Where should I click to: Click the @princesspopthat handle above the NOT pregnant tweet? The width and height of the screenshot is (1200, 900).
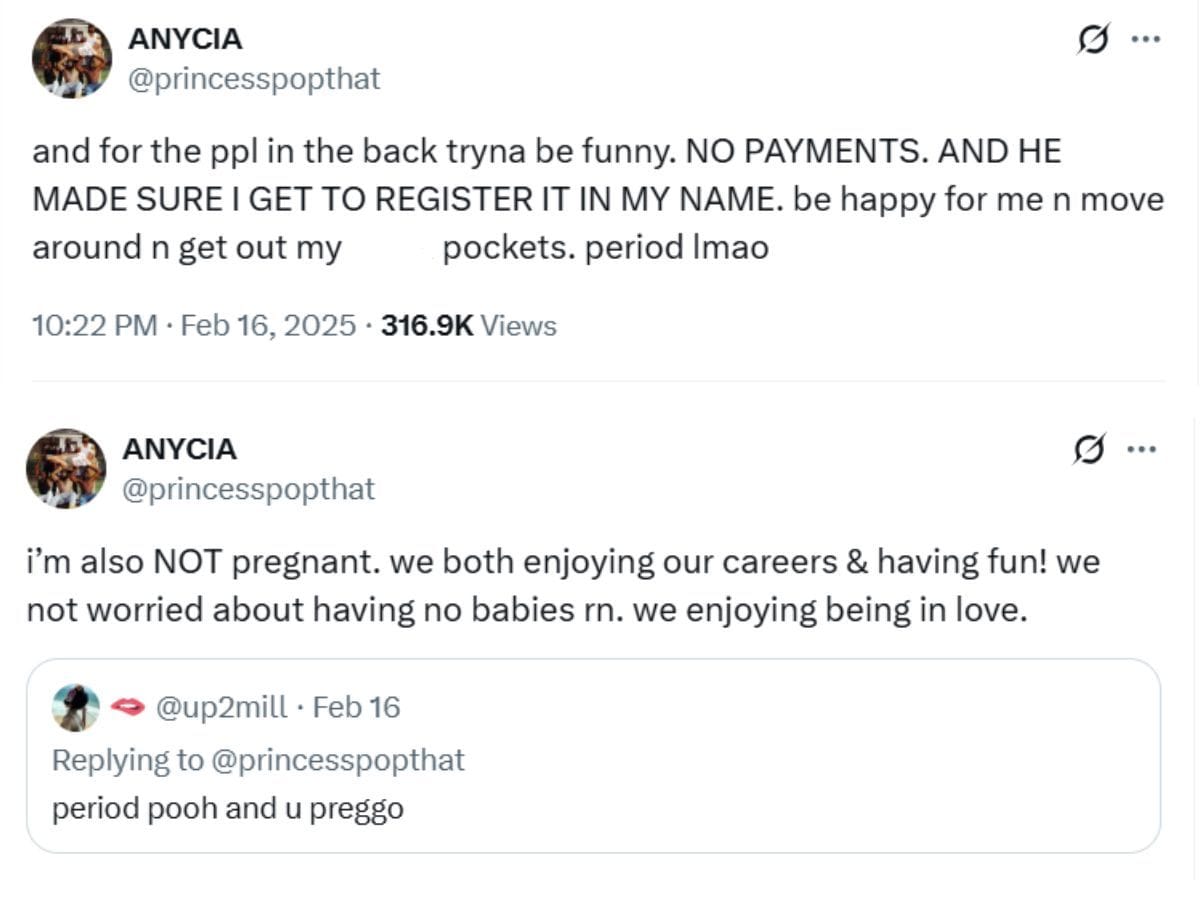(248, 489)
